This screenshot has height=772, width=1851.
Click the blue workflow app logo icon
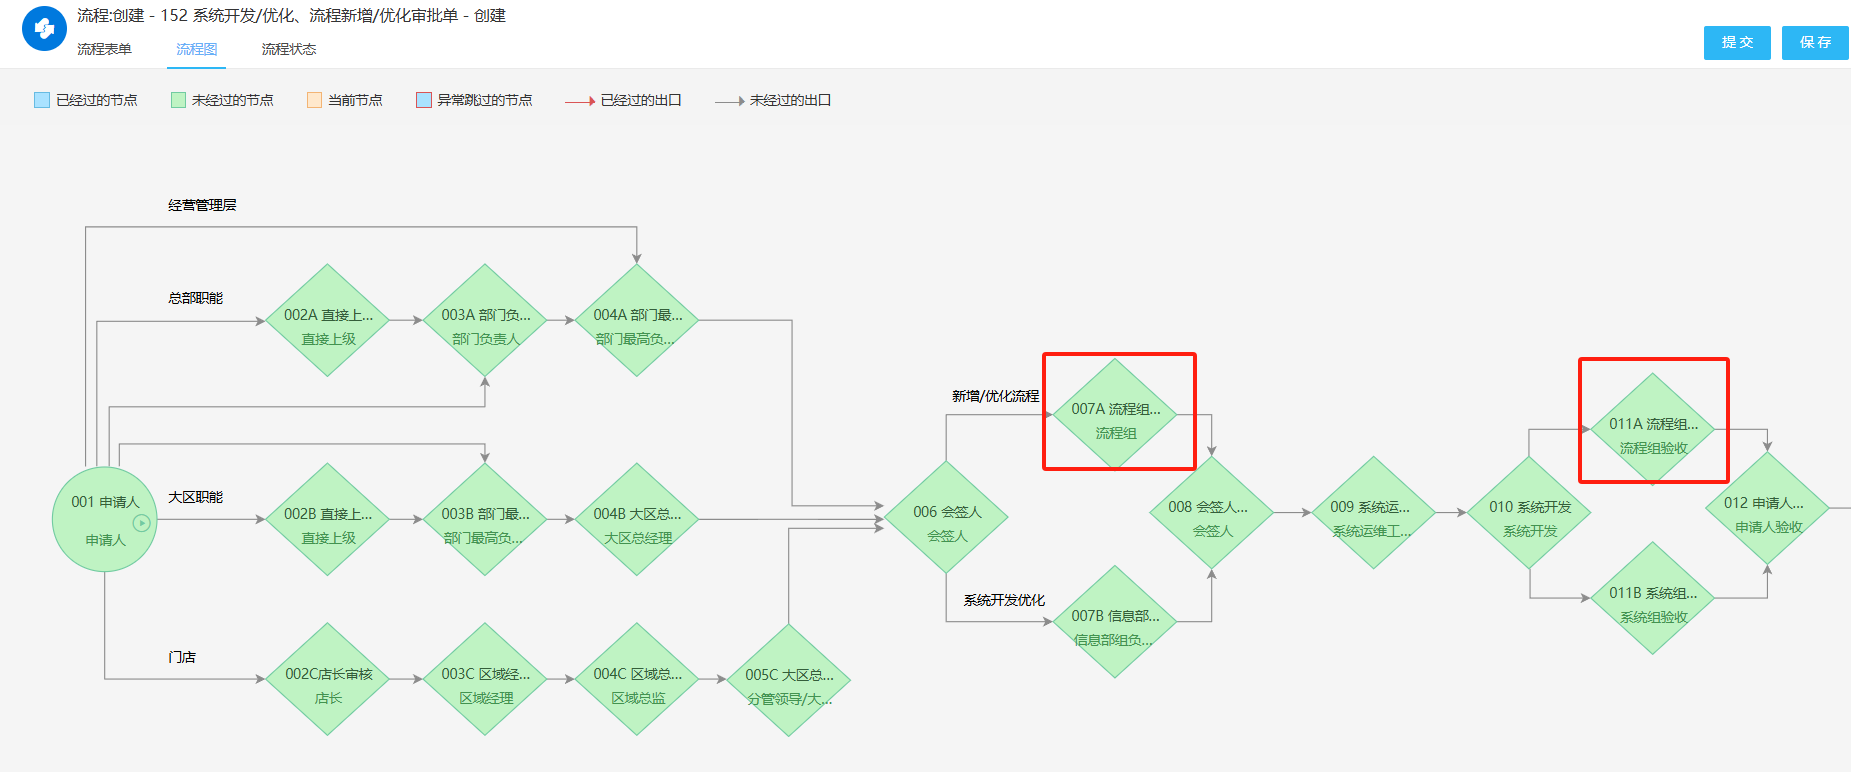tap(44, 29)
